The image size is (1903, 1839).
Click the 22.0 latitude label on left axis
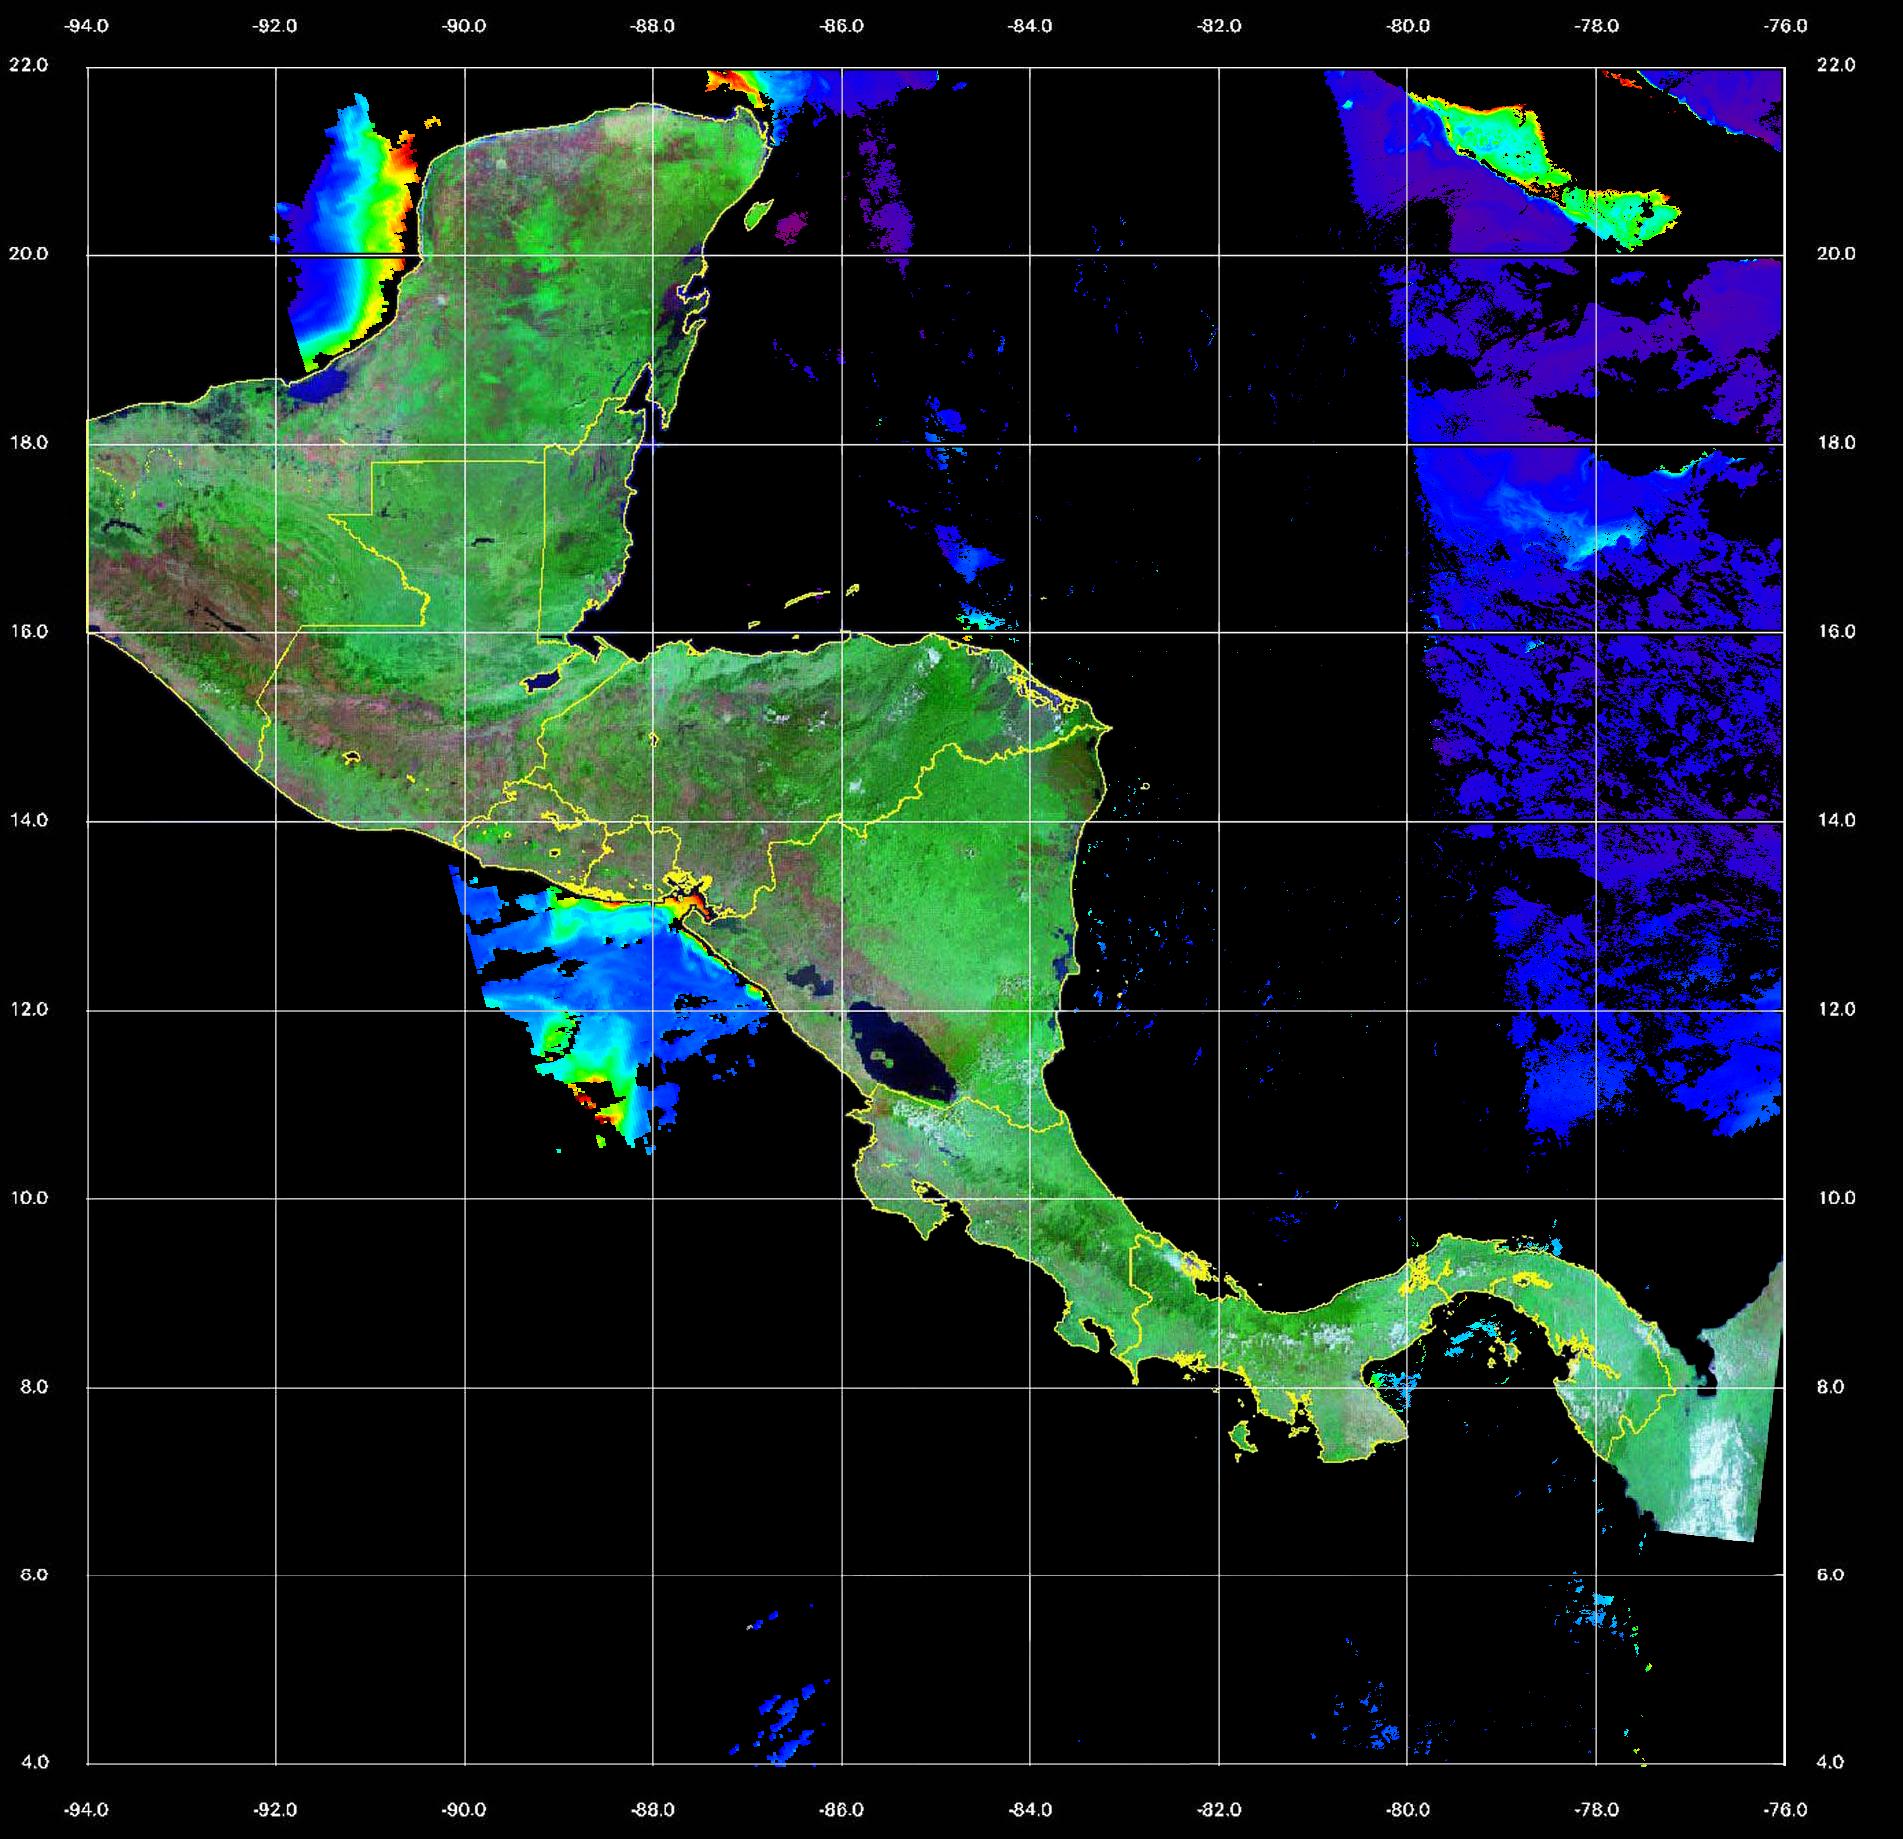coord(28,65)
